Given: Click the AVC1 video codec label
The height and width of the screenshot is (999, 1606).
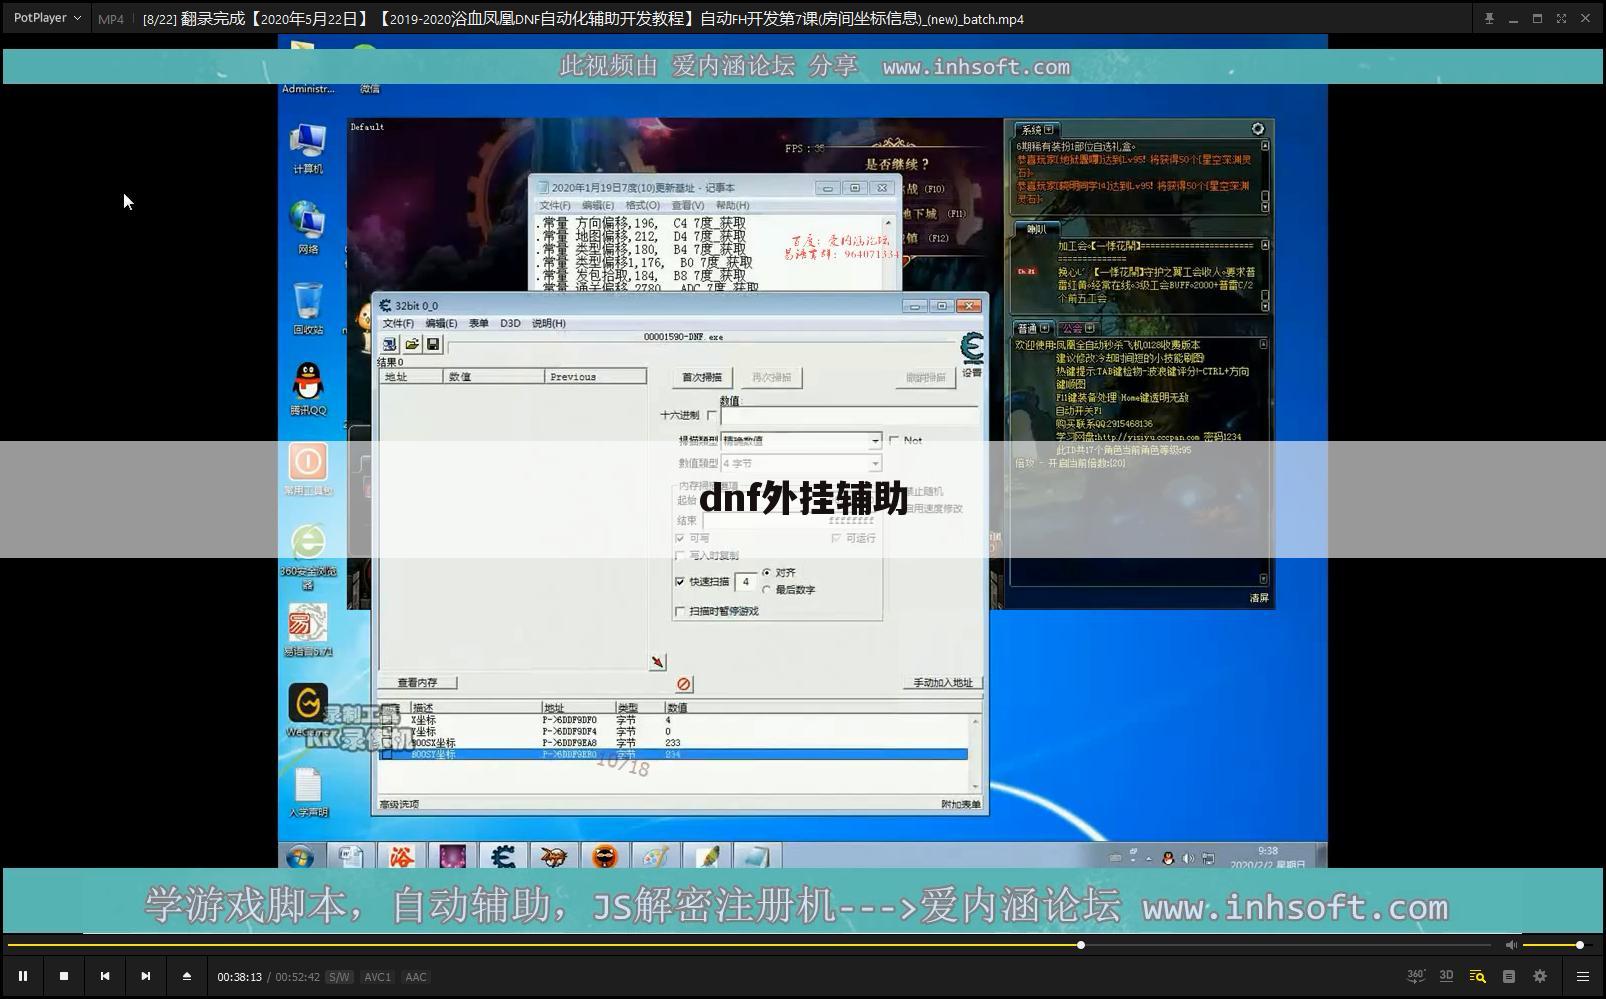Looking at the screenshot, I should [378, 977].
